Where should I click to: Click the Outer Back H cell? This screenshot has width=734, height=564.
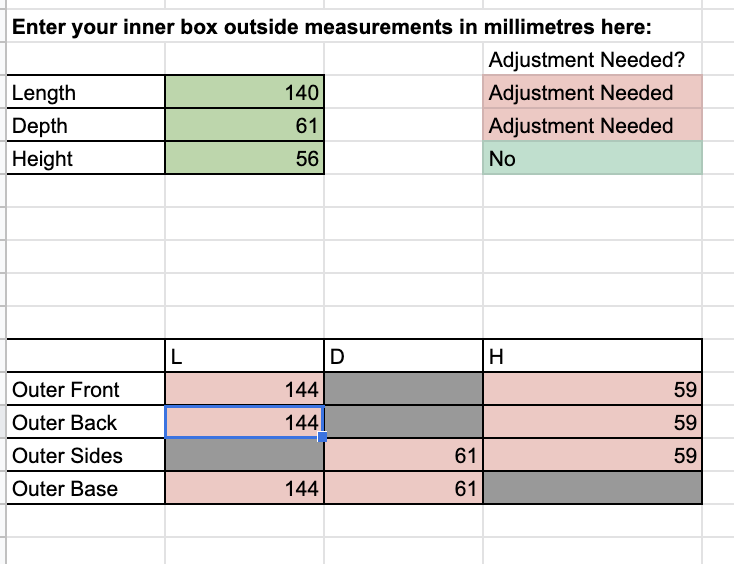click(592, 423)
